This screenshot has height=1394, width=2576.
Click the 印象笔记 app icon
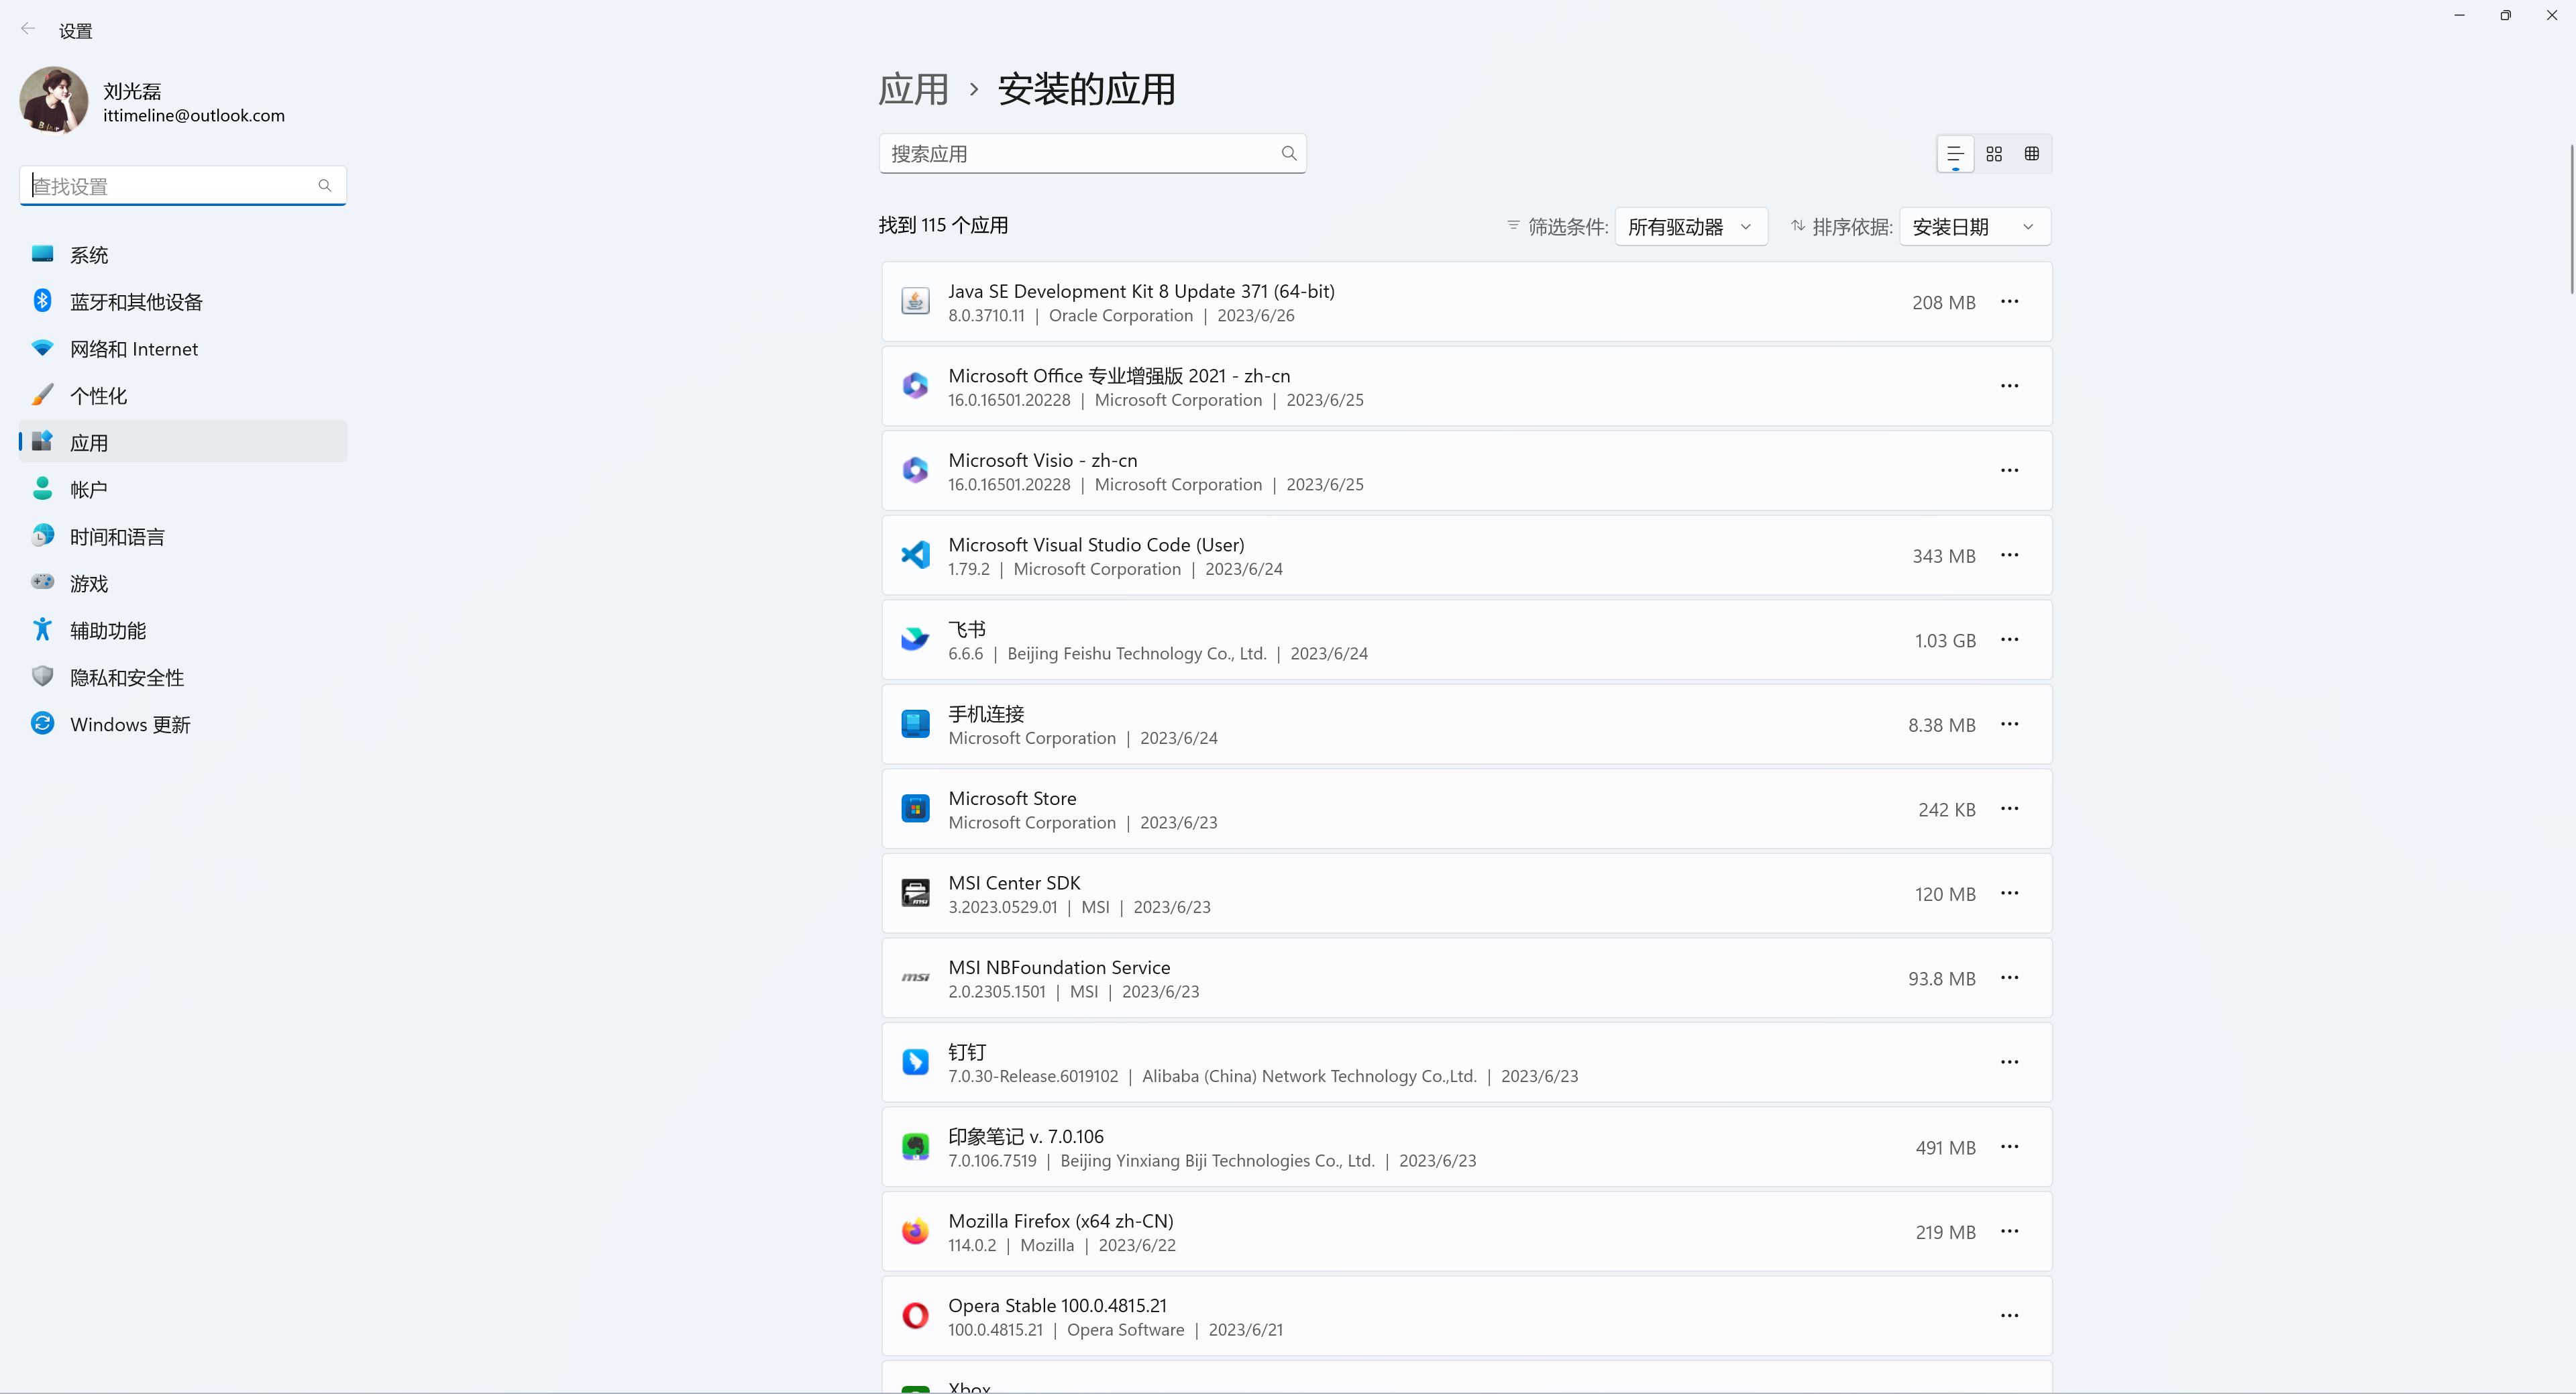point(915,1146)
